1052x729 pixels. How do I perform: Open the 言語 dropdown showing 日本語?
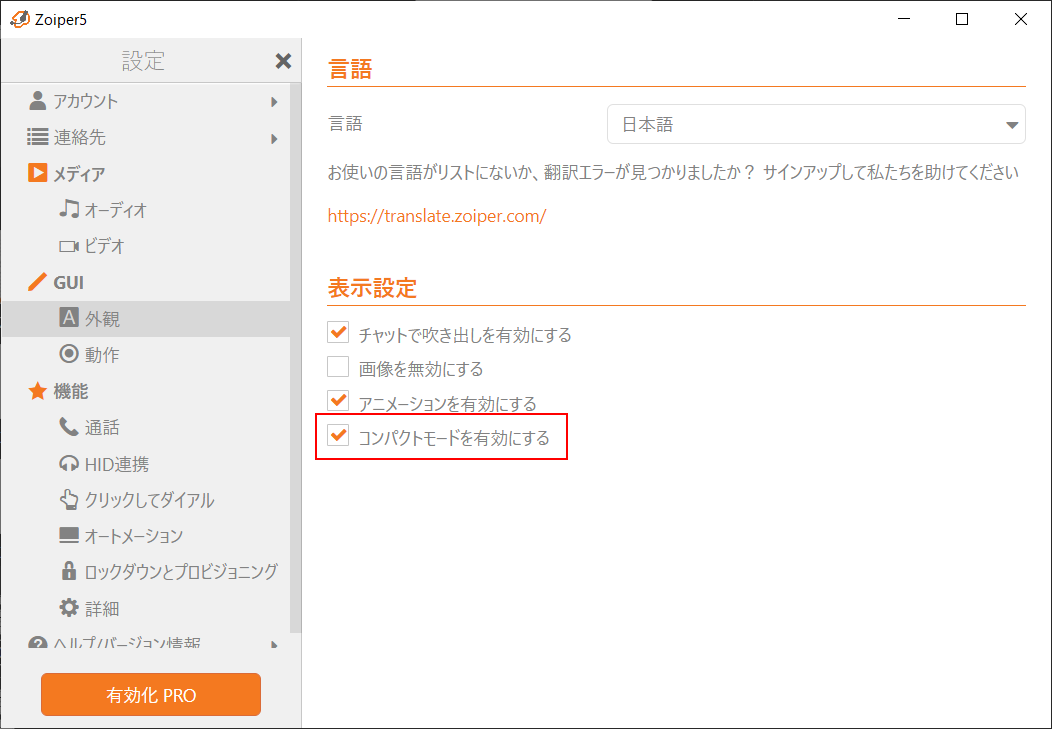pos(816,124)
